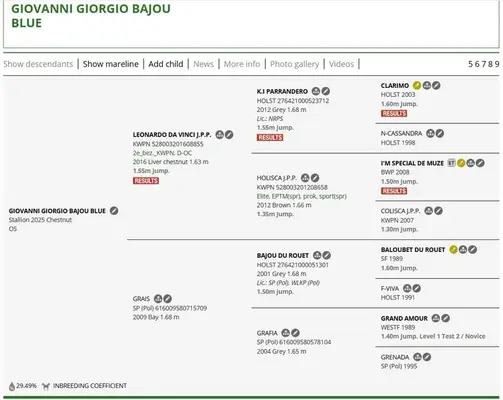Show 5 generations pedigree
This screenshot has width=503, height=400.
click(x=470, y=64)
